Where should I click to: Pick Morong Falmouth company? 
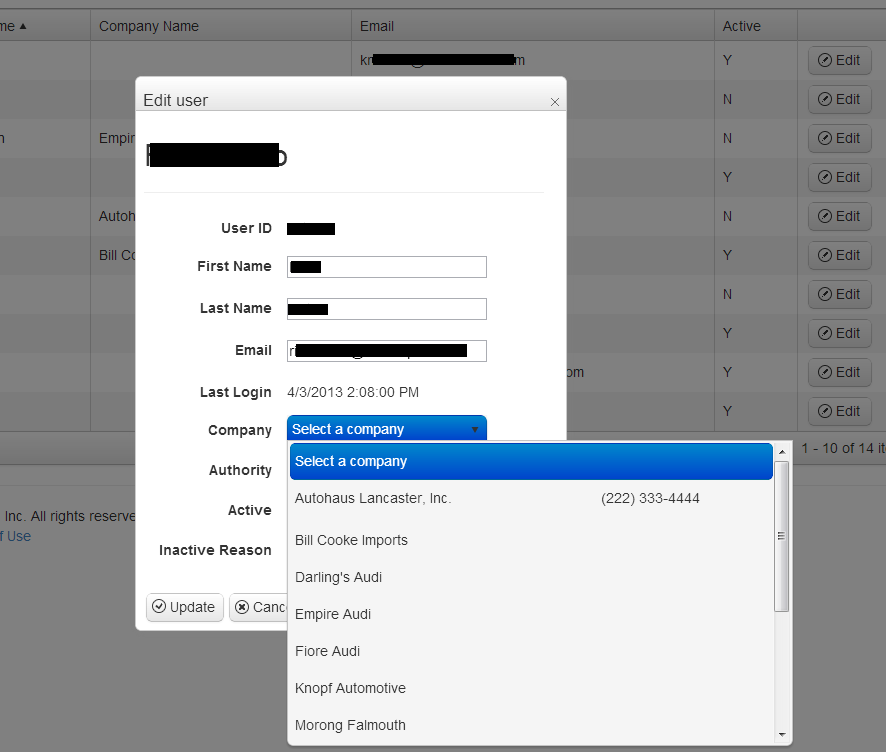(x=531, y=725)
